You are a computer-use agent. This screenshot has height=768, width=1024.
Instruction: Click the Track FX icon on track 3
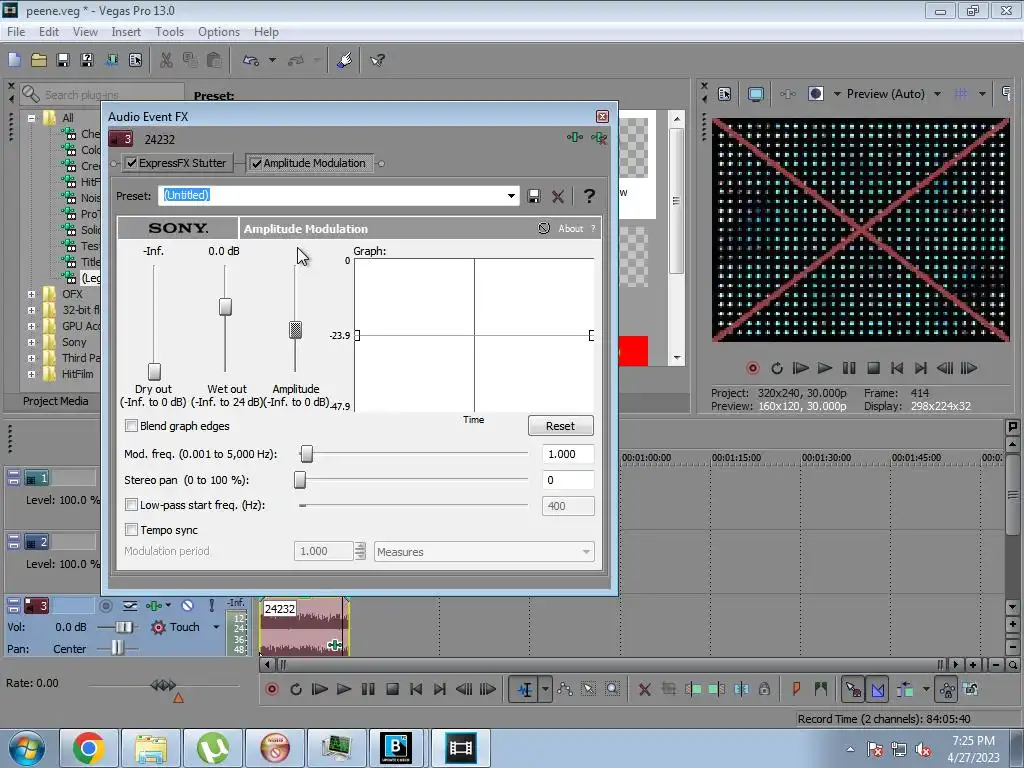(154, 605)
